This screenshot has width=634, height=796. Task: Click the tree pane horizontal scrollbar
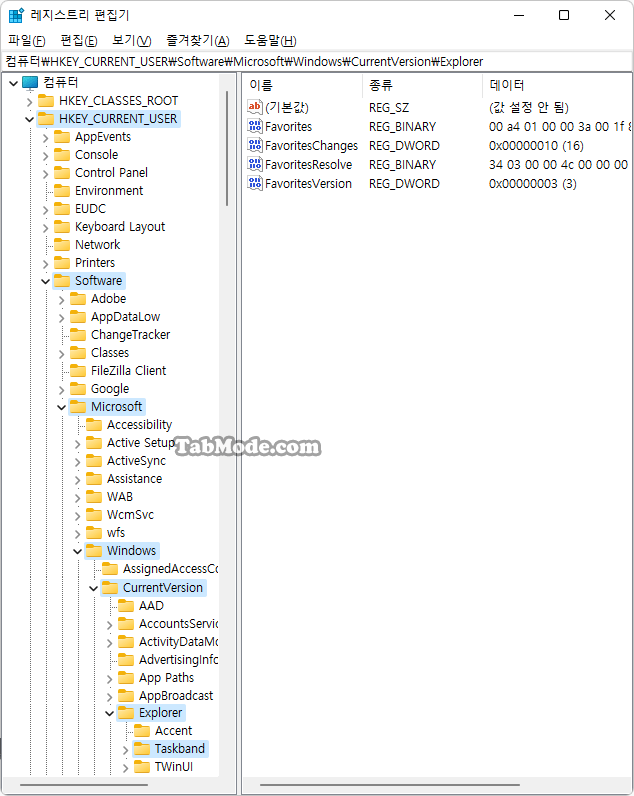click(84, 785)
